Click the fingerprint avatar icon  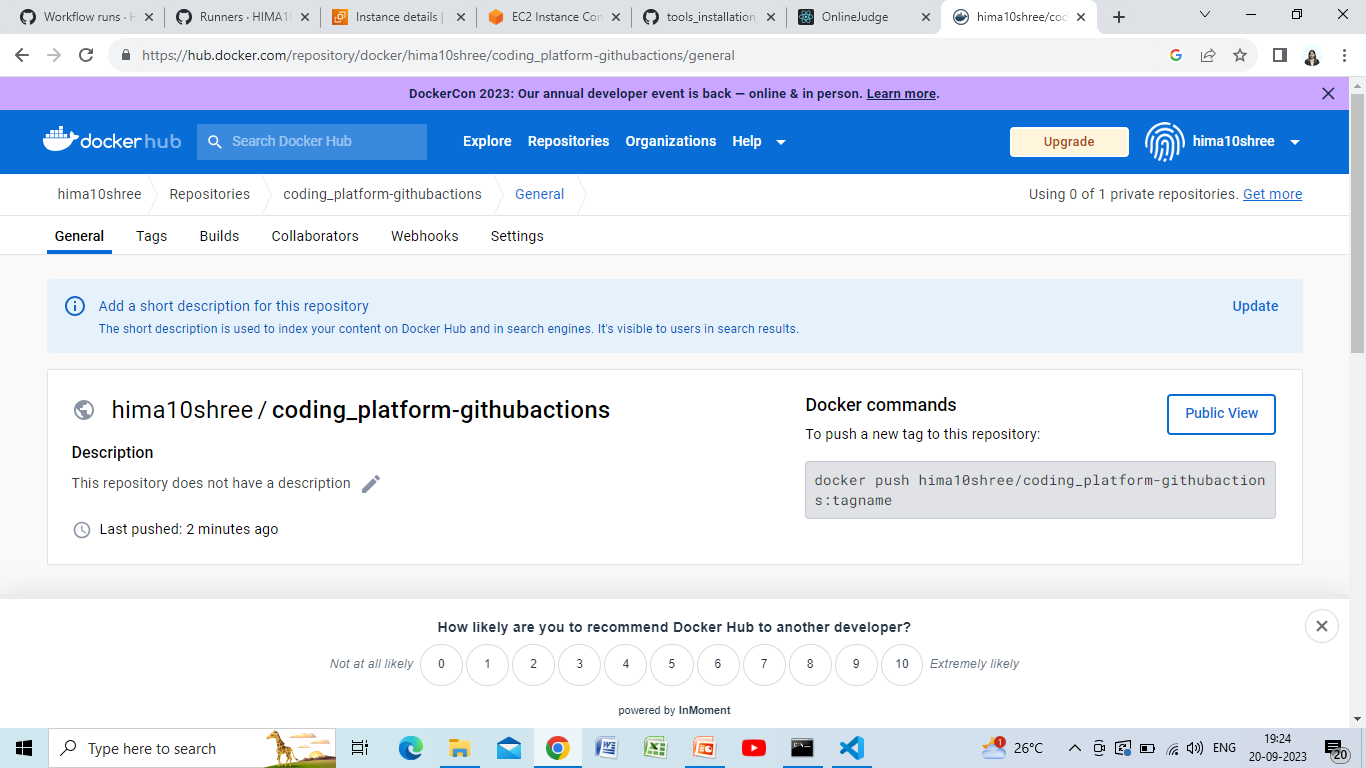[1164, 142]
